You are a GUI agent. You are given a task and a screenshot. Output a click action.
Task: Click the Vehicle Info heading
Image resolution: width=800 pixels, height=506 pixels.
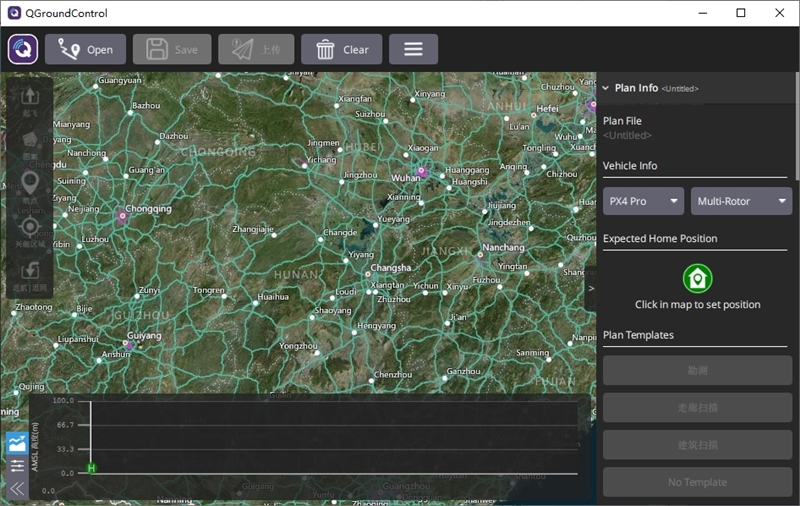pos(630,166)
